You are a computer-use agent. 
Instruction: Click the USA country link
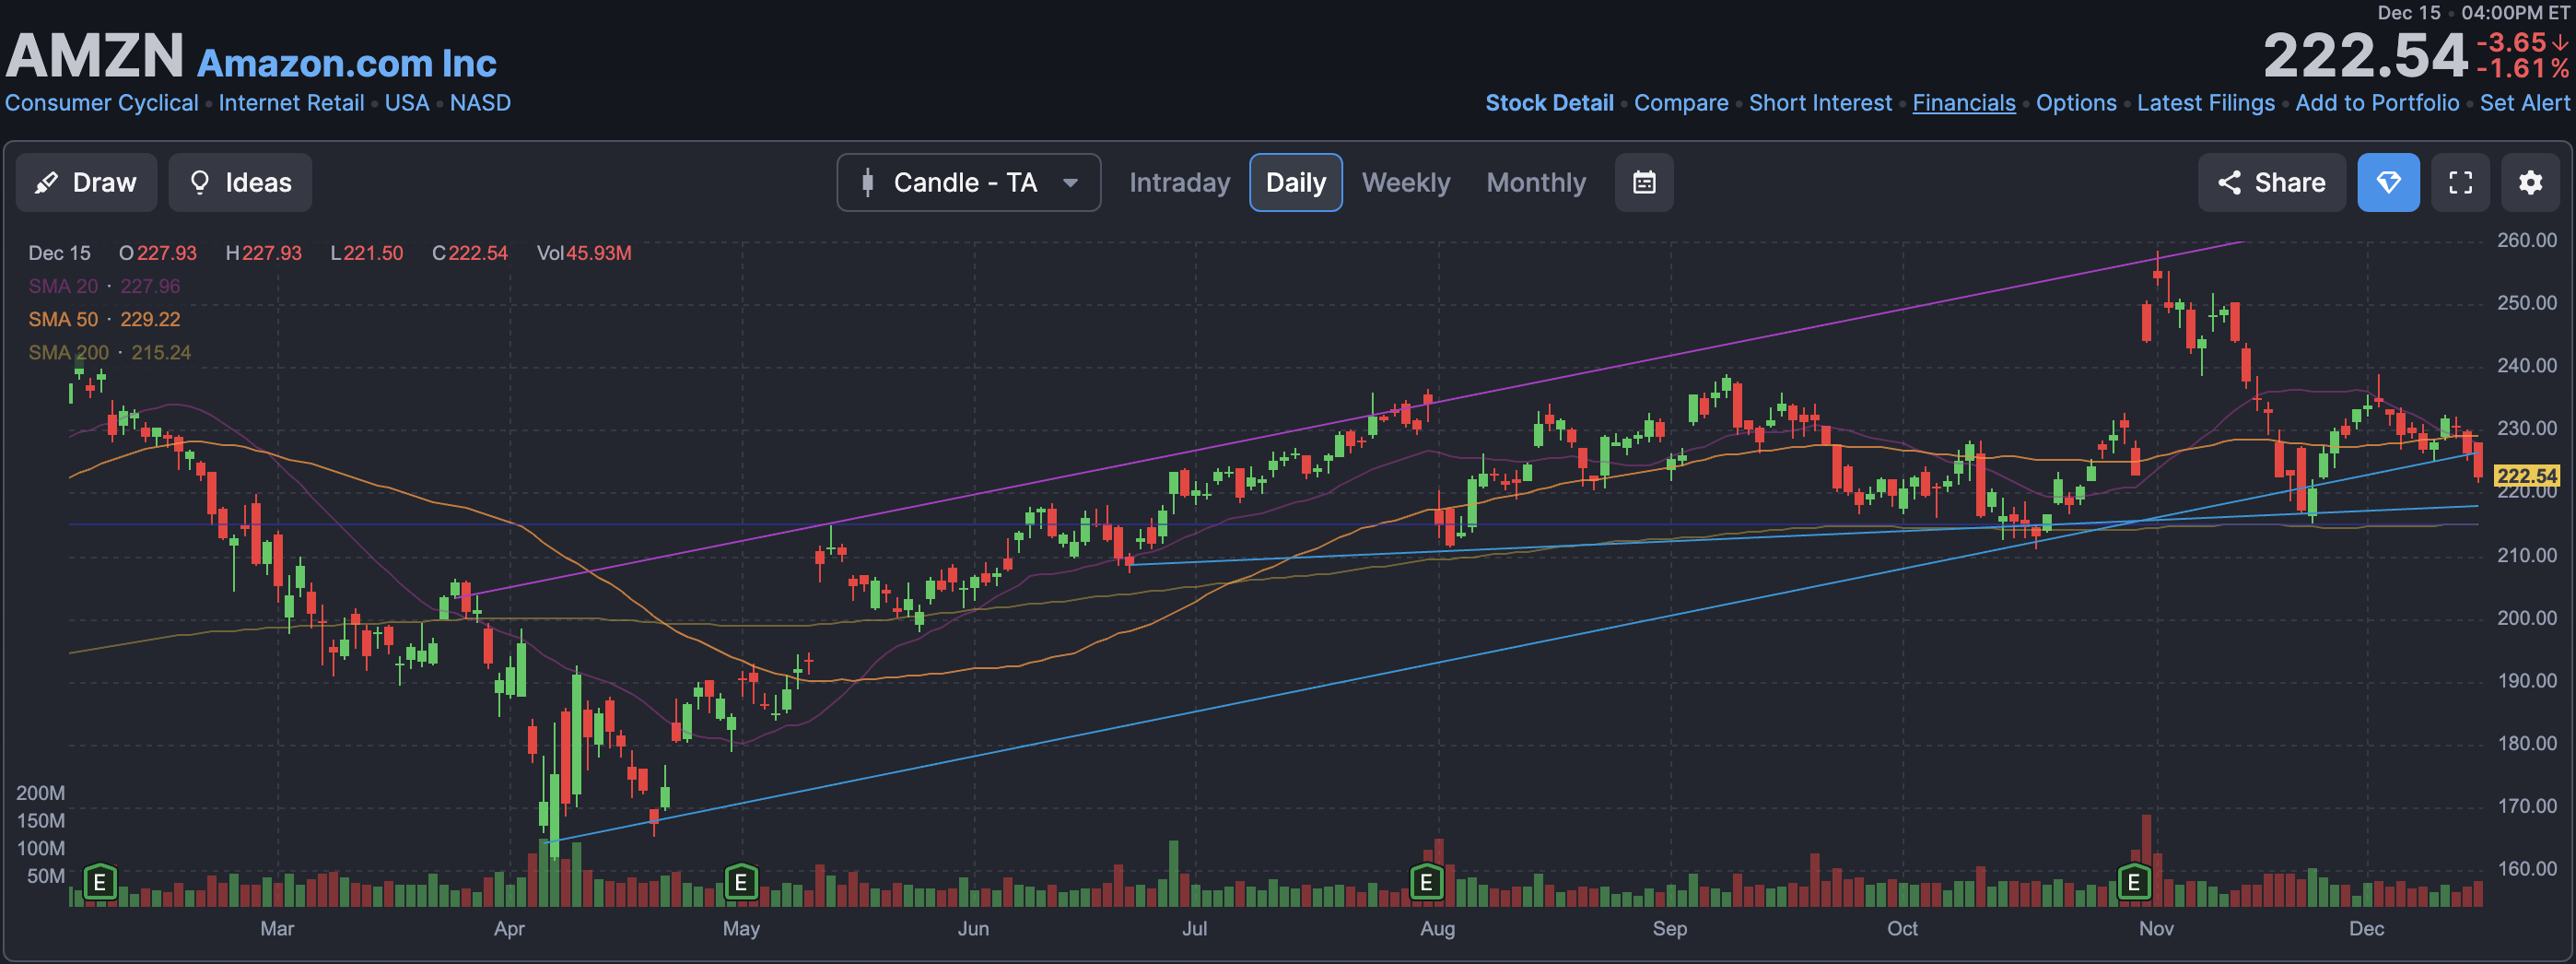tap(406, 103)
